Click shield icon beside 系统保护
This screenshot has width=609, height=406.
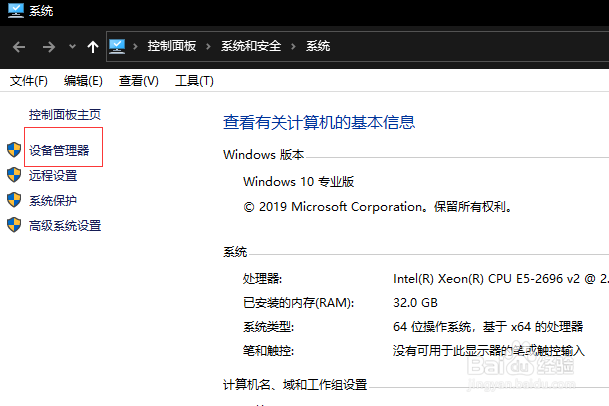[x=14, y=200]
